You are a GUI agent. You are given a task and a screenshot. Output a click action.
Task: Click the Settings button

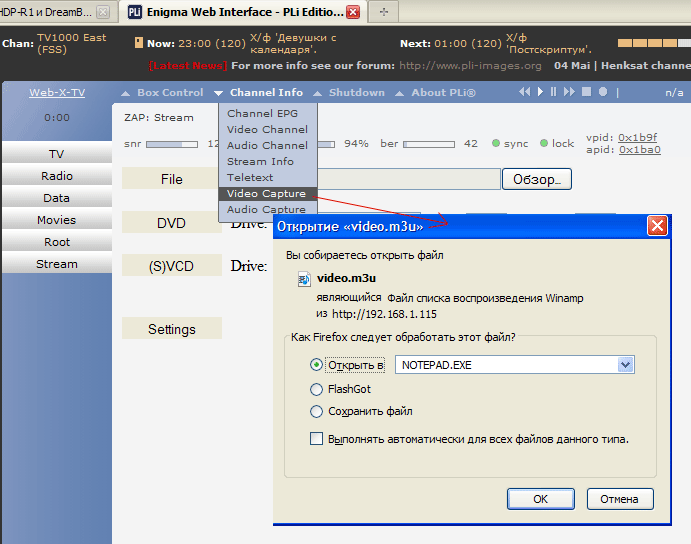point(171,329)
